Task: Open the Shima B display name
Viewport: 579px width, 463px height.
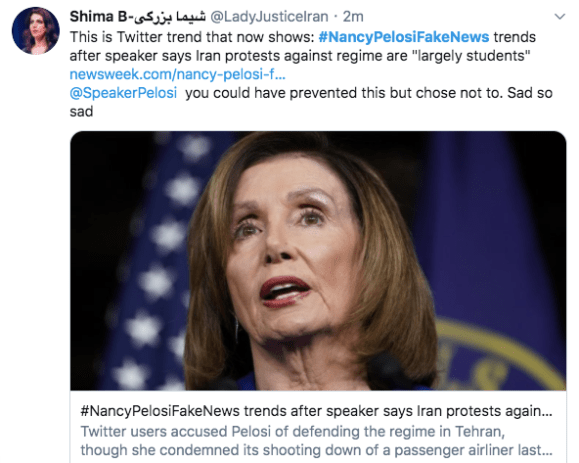Action: (98, 17)
